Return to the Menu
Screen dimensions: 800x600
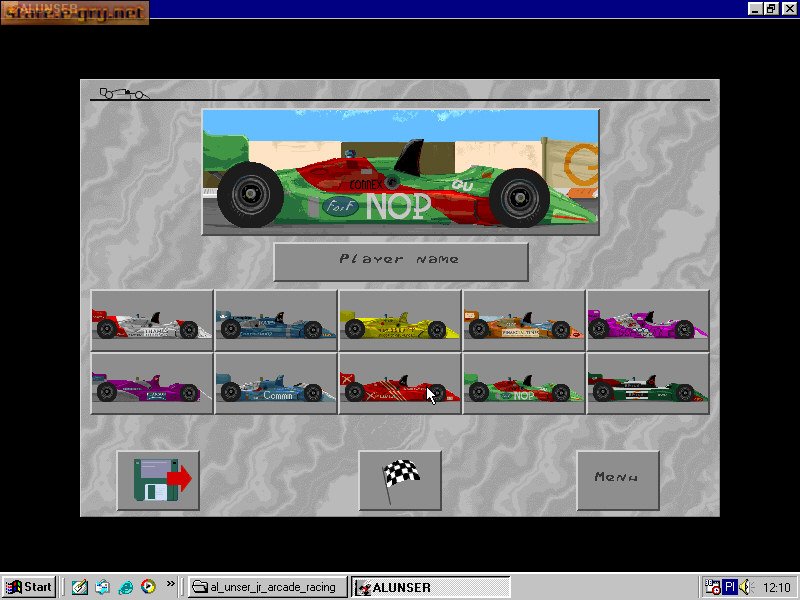[618, 480]
